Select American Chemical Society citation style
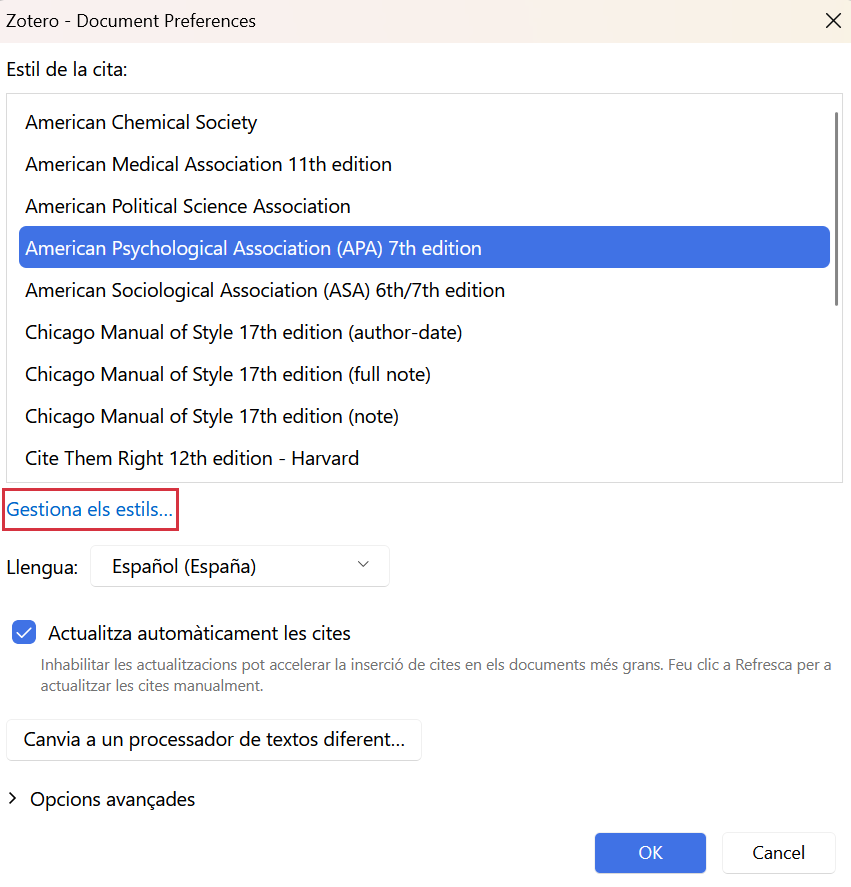Image resolution: width=851 pixels, height=887 pixels. click(x=424, y=122)
